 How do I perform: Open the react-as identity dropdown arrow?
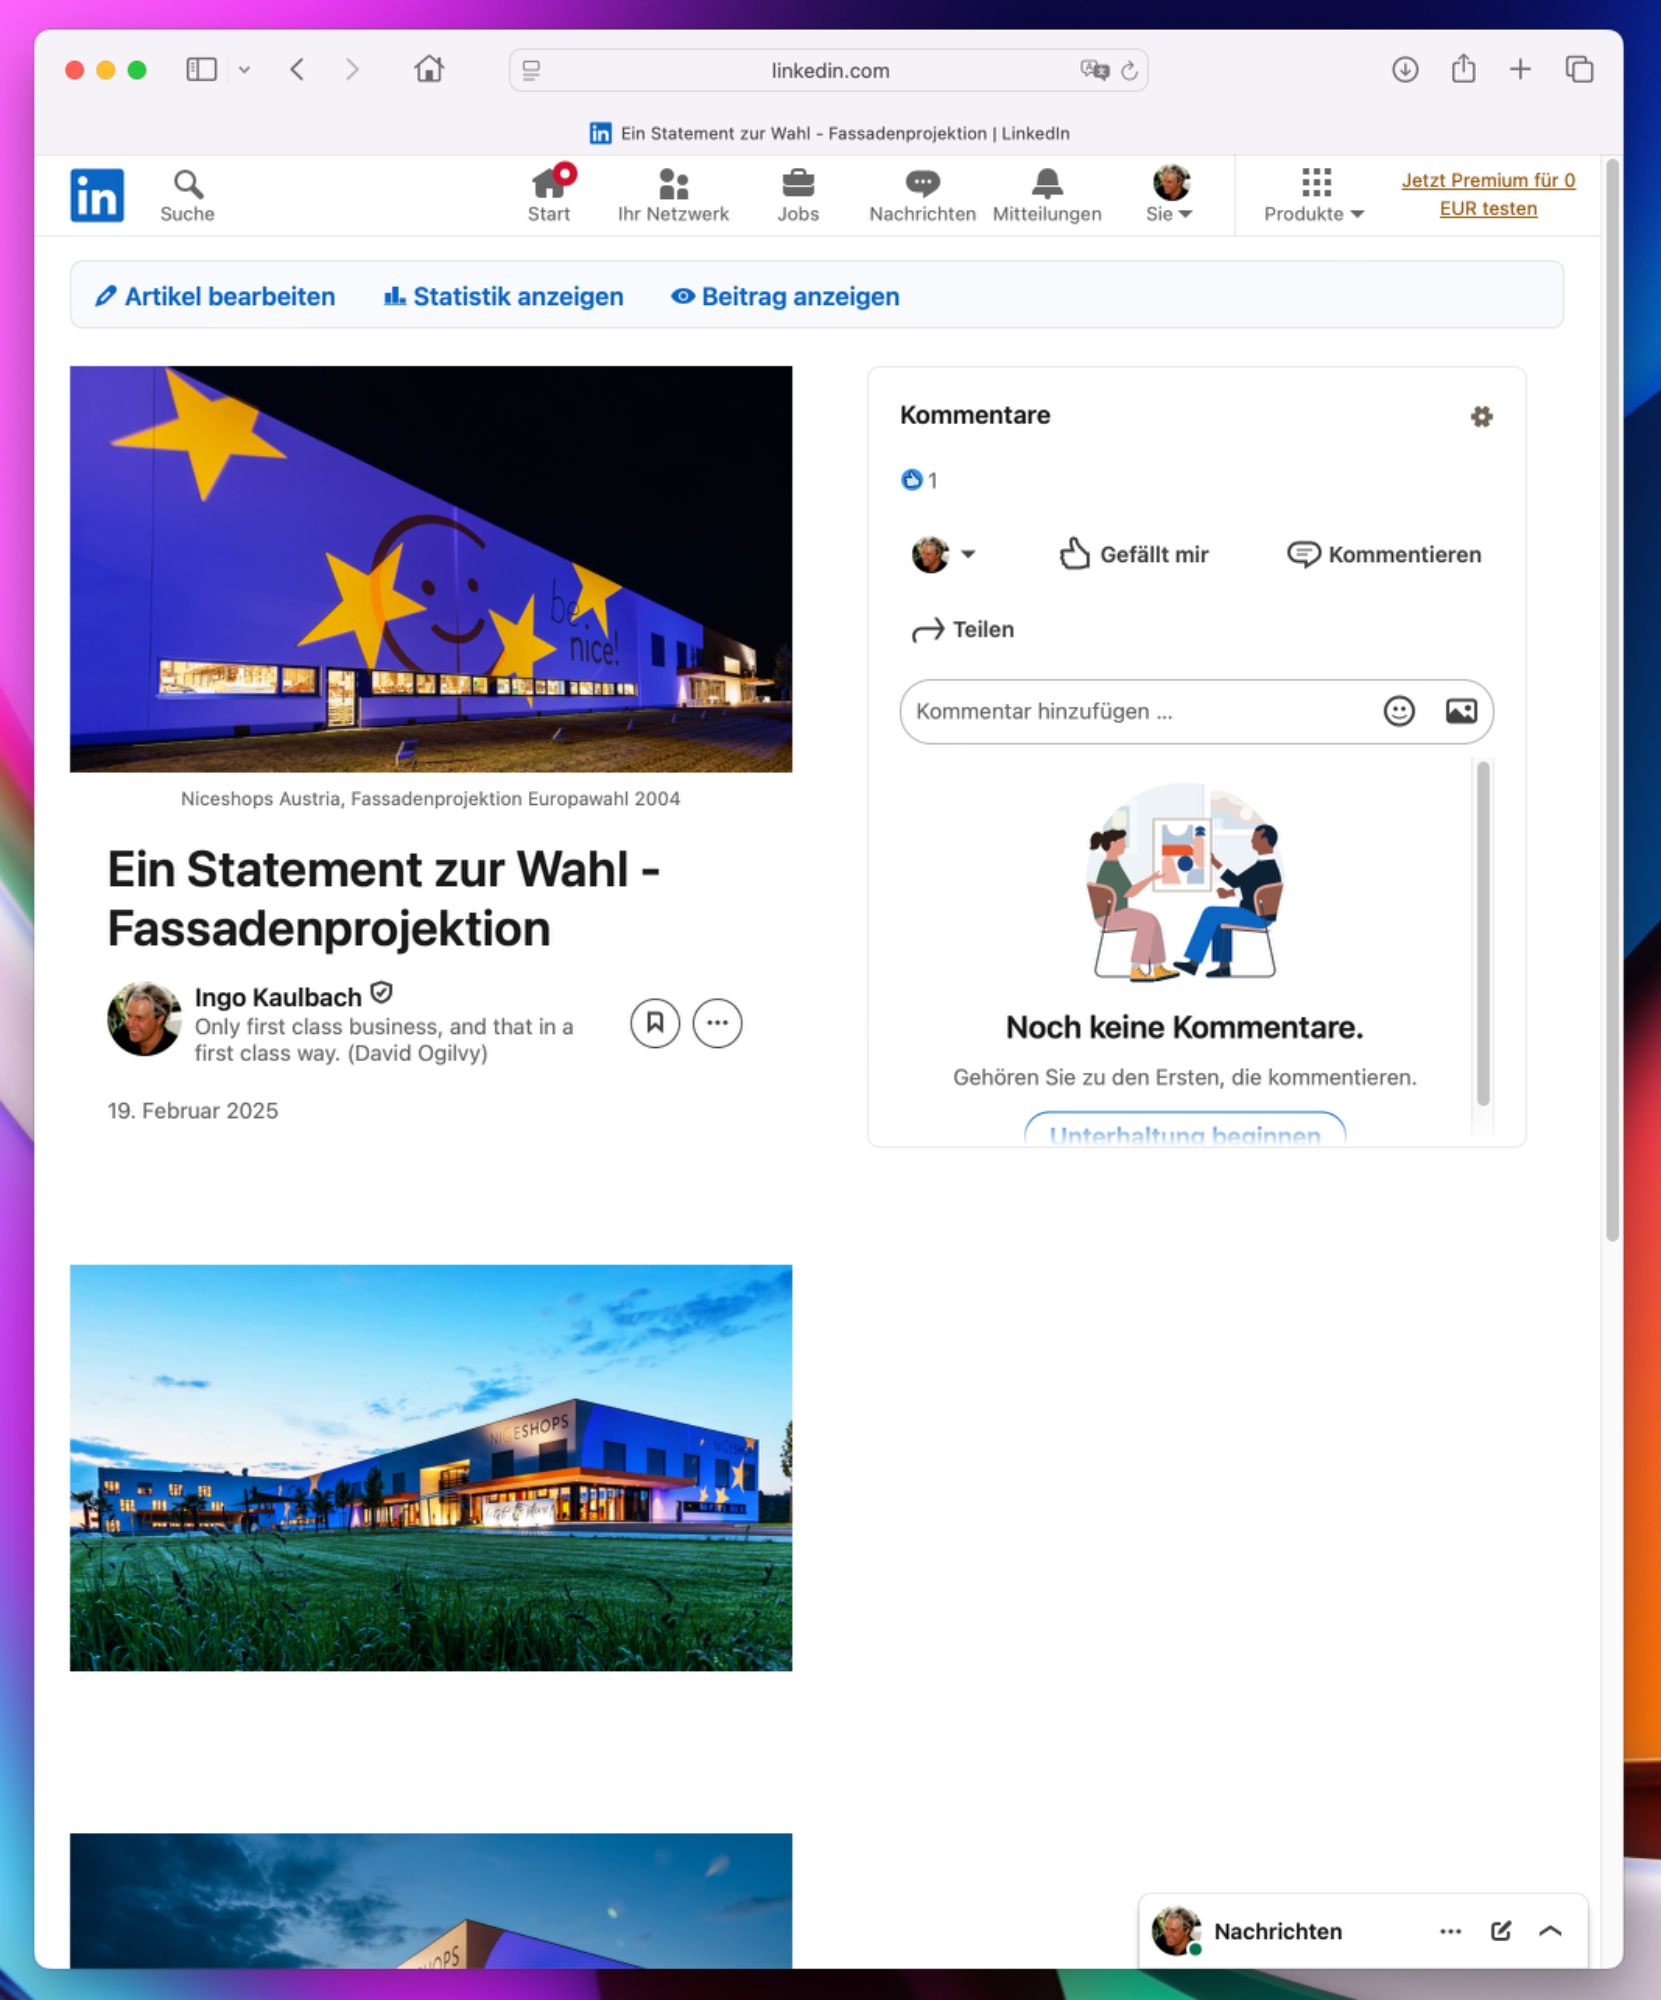(x=967, y=554)
